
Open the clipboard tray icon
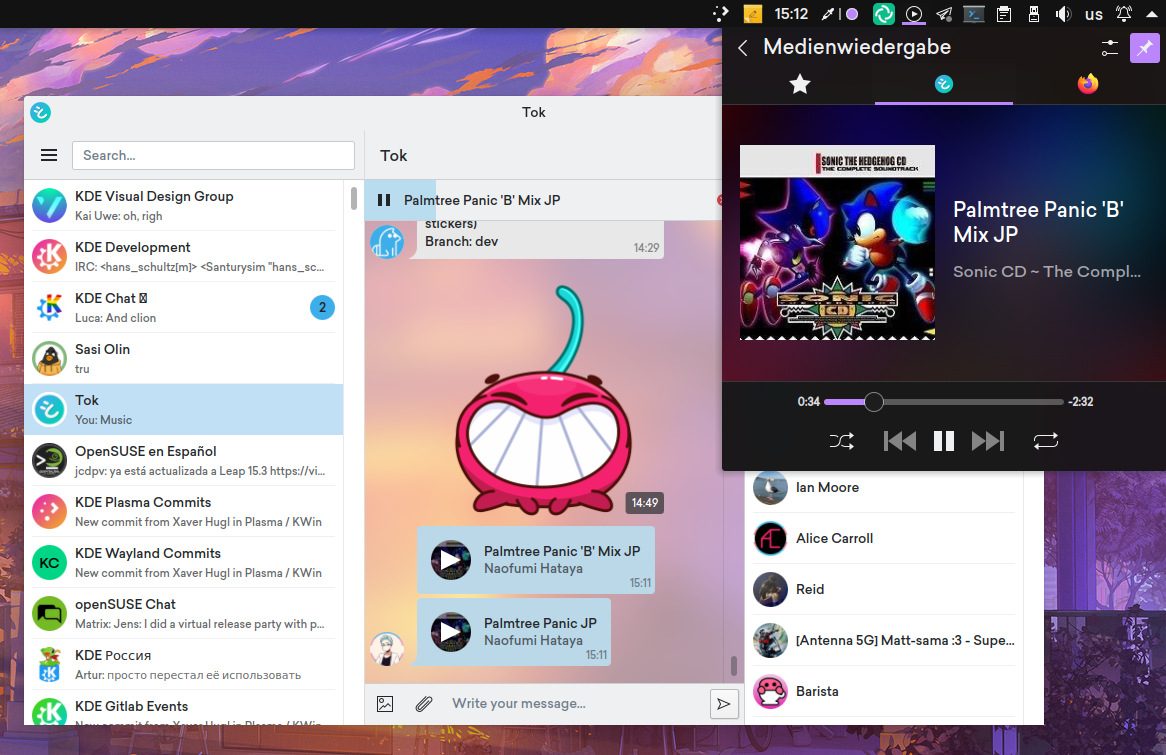(x=1004, y=13)
